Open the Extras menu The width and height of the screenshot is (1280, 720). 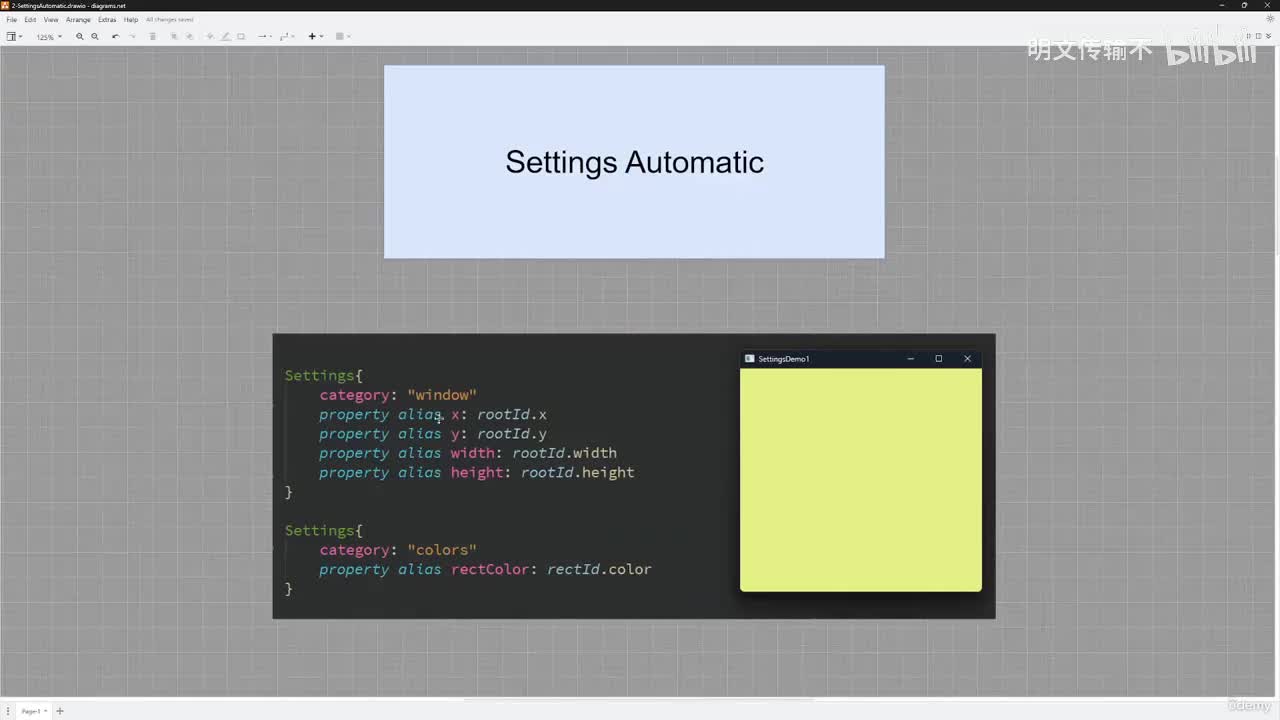click(x=107, y=20)
